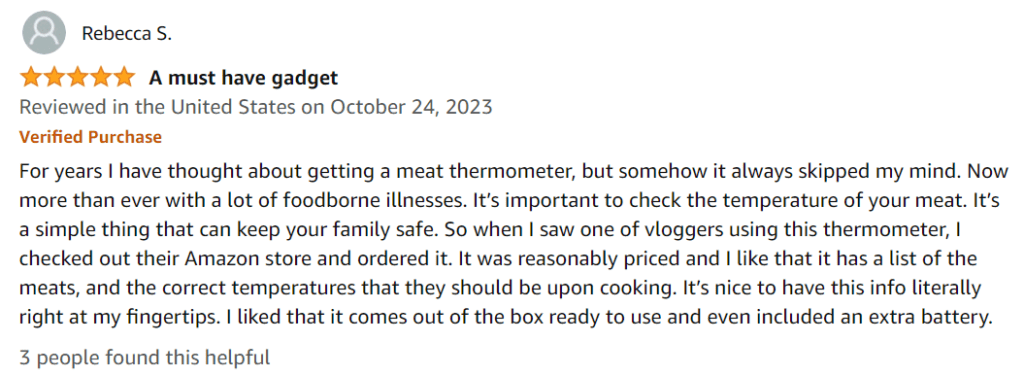The image size is (1024, 376).
Task: Select the fourth orange rating star
Action: (x=100, y=78)
